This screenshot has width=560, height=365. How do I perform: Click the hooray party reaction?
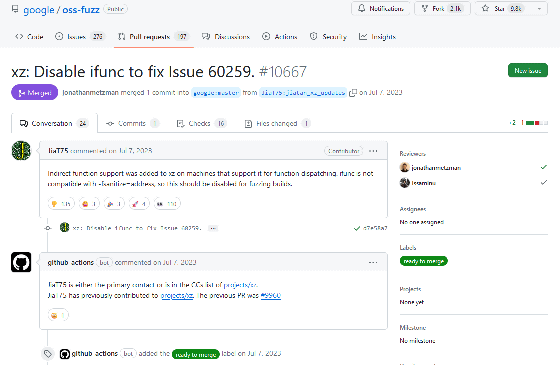114,204
